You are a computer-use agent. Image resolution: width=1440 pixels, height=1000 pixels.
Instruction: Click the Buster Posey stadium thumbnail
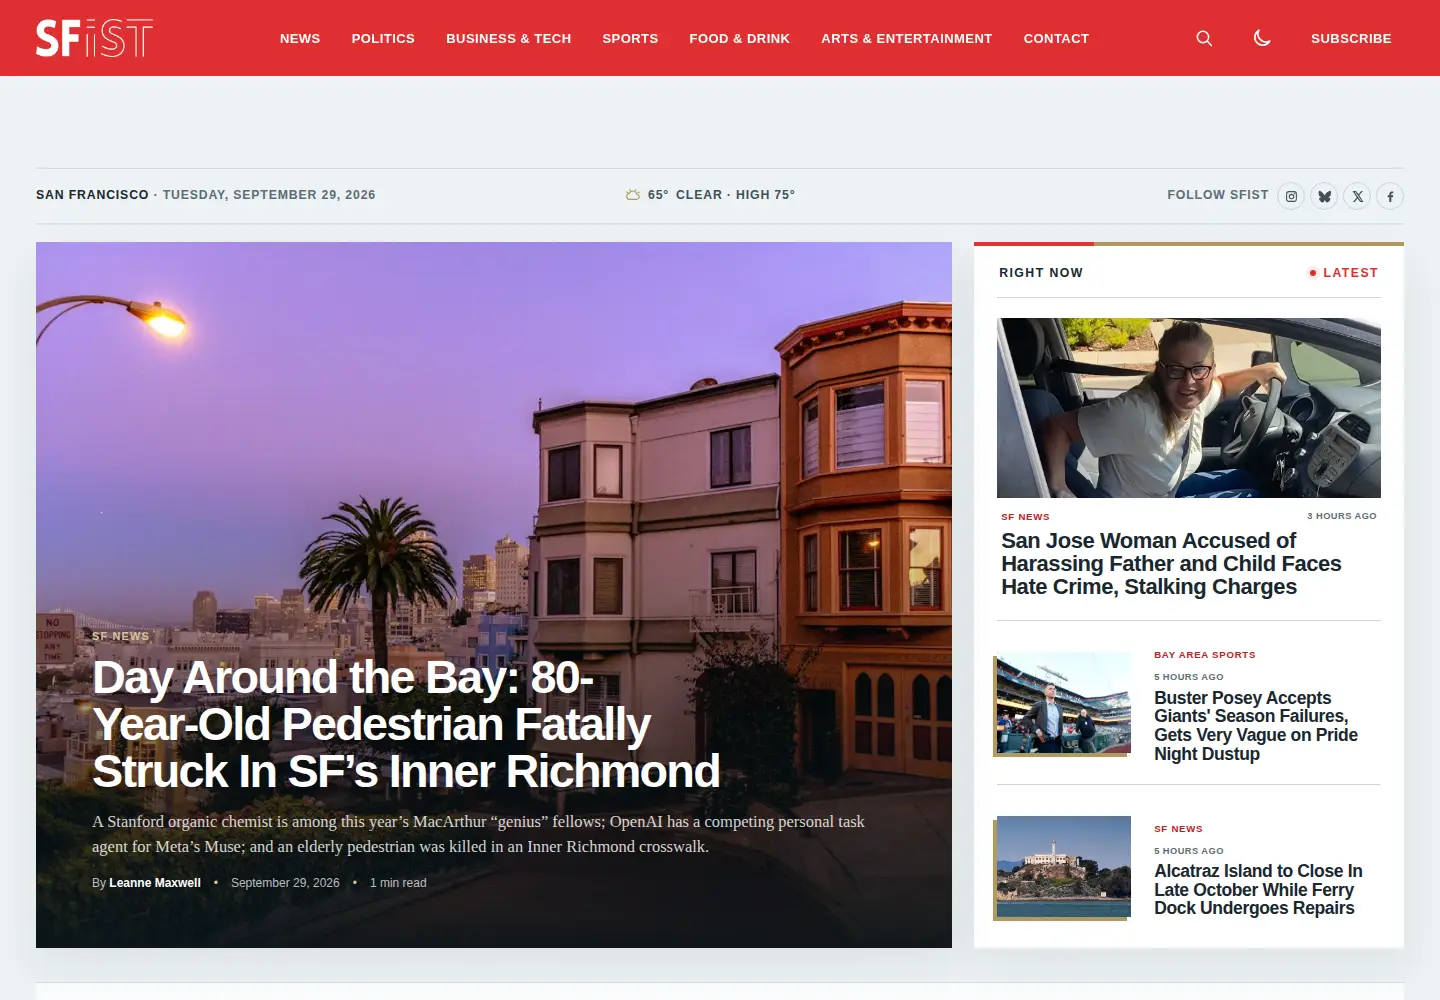pyautogui.click(x=1064, y=703)
